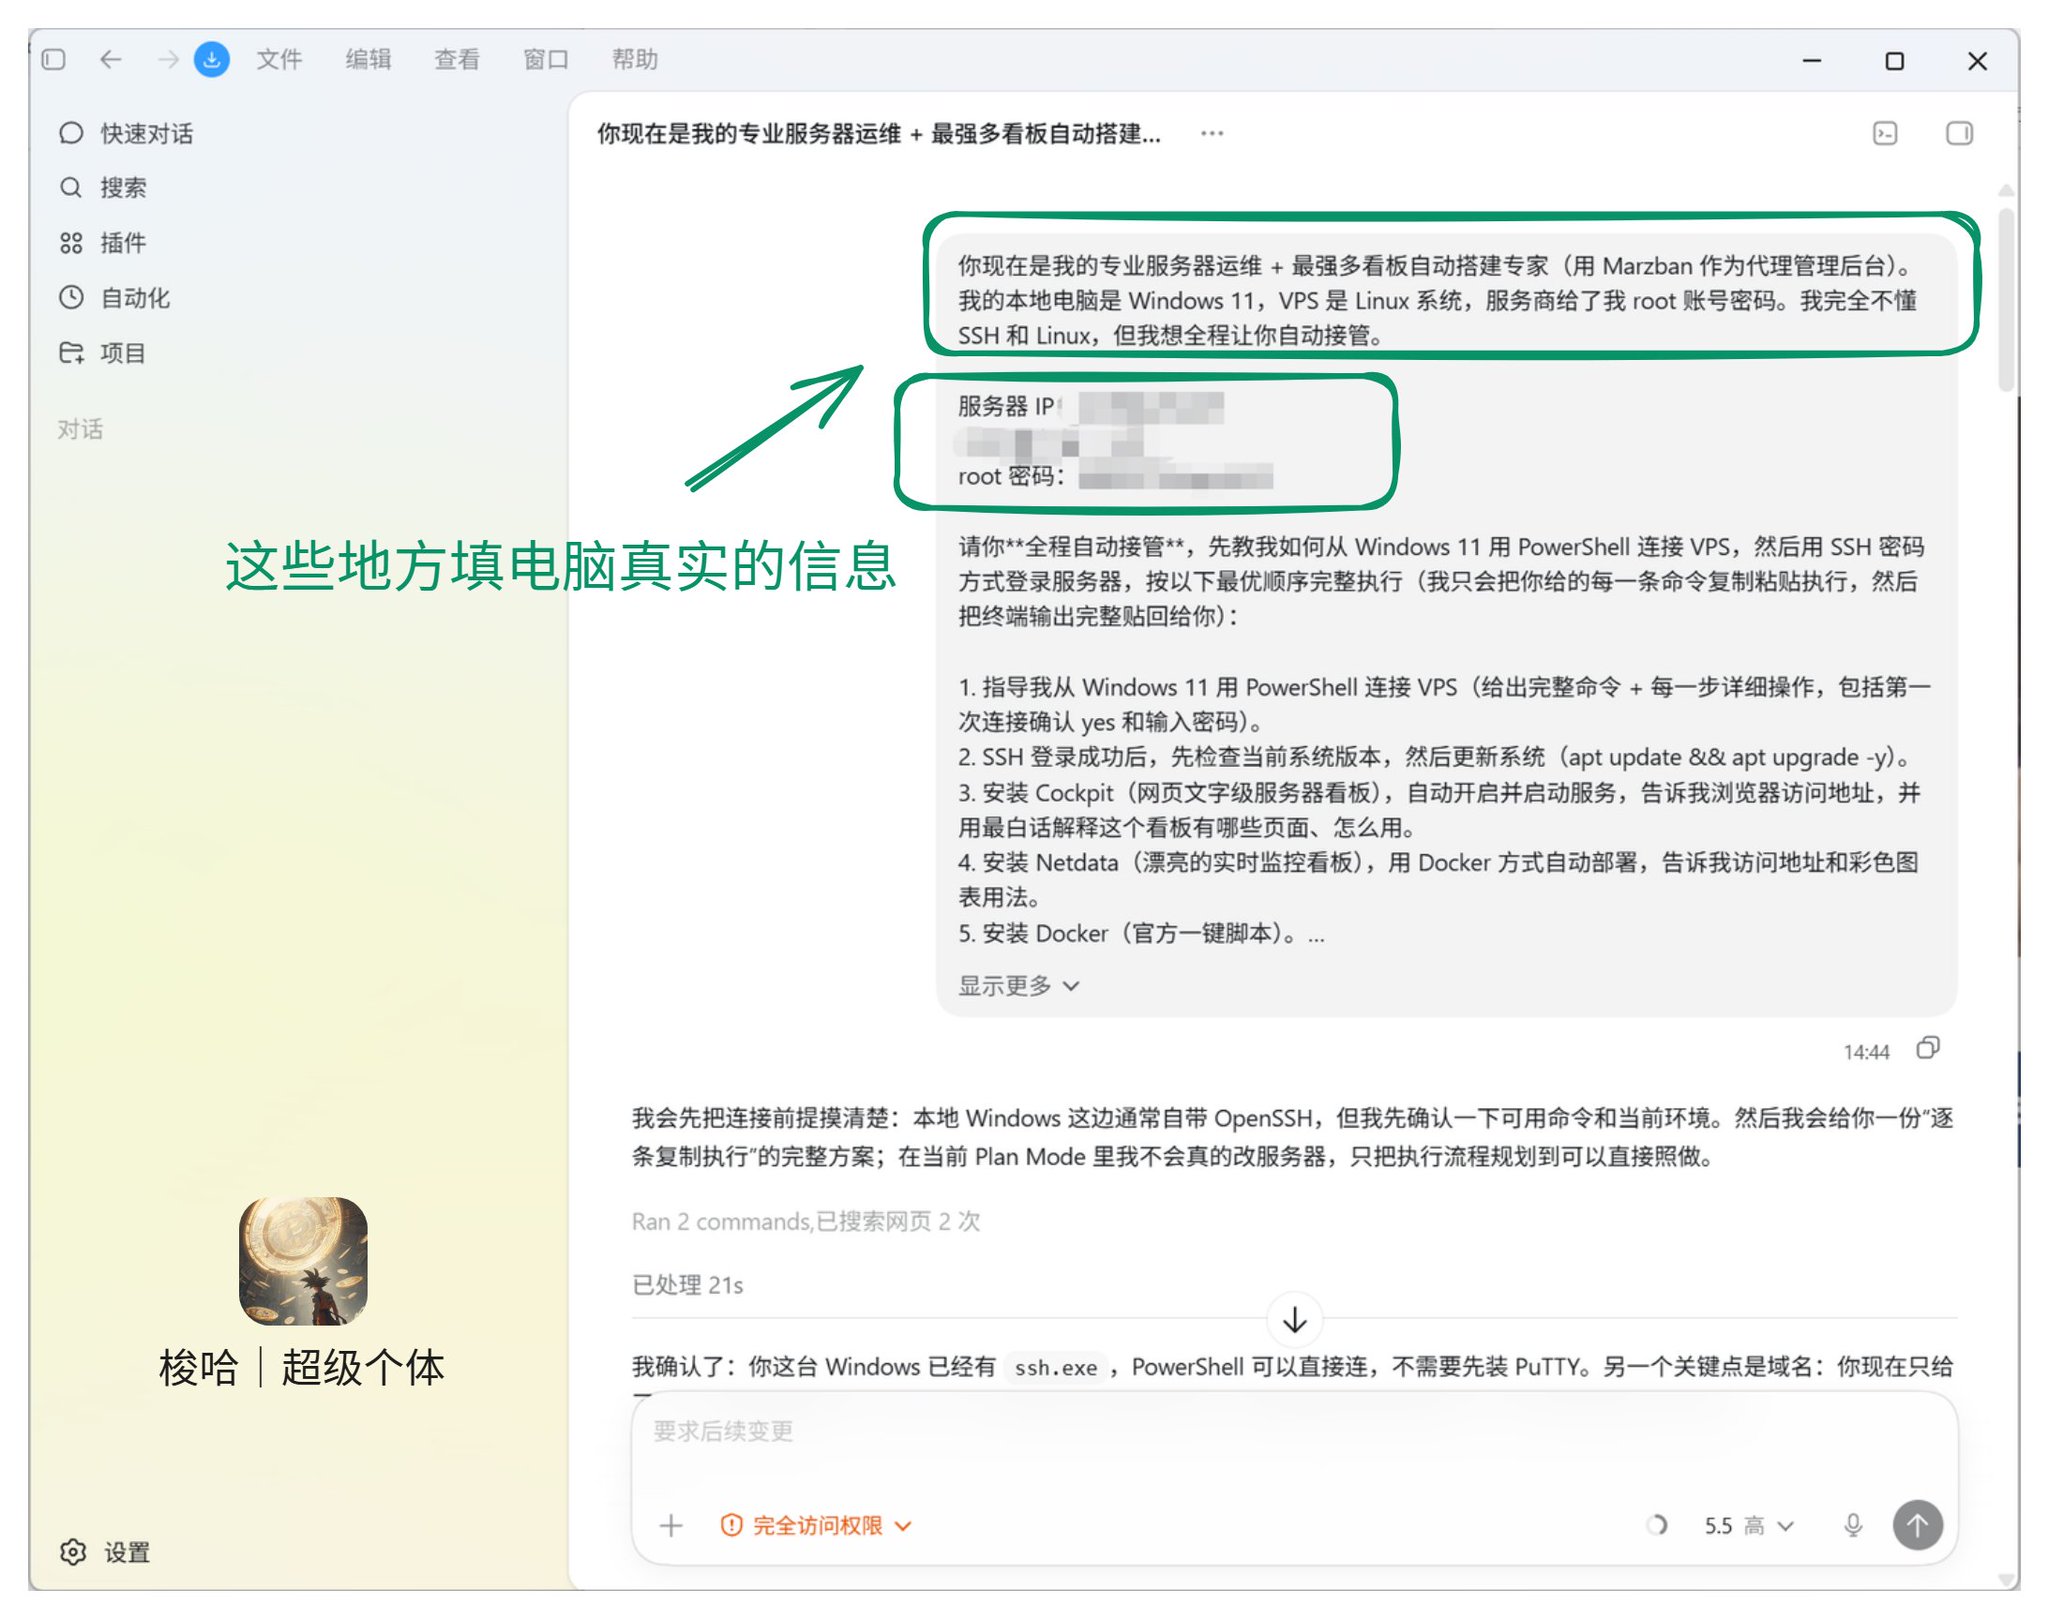Open the 编辑 menu
The image size is (2048, 1619).
[368, 60]
